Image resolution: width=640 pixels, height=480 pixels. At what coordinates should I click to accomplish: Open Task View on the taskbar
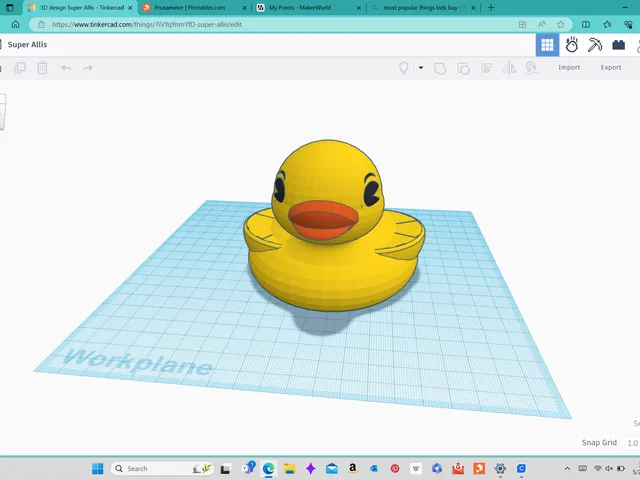tap(225, 469)
